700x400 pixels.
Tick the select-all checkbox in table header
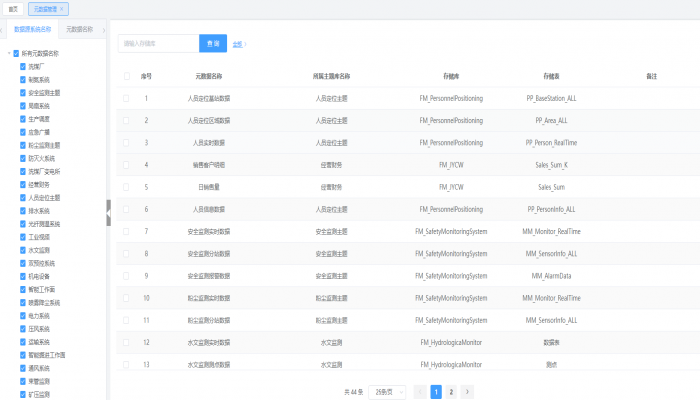pos(127,76)
